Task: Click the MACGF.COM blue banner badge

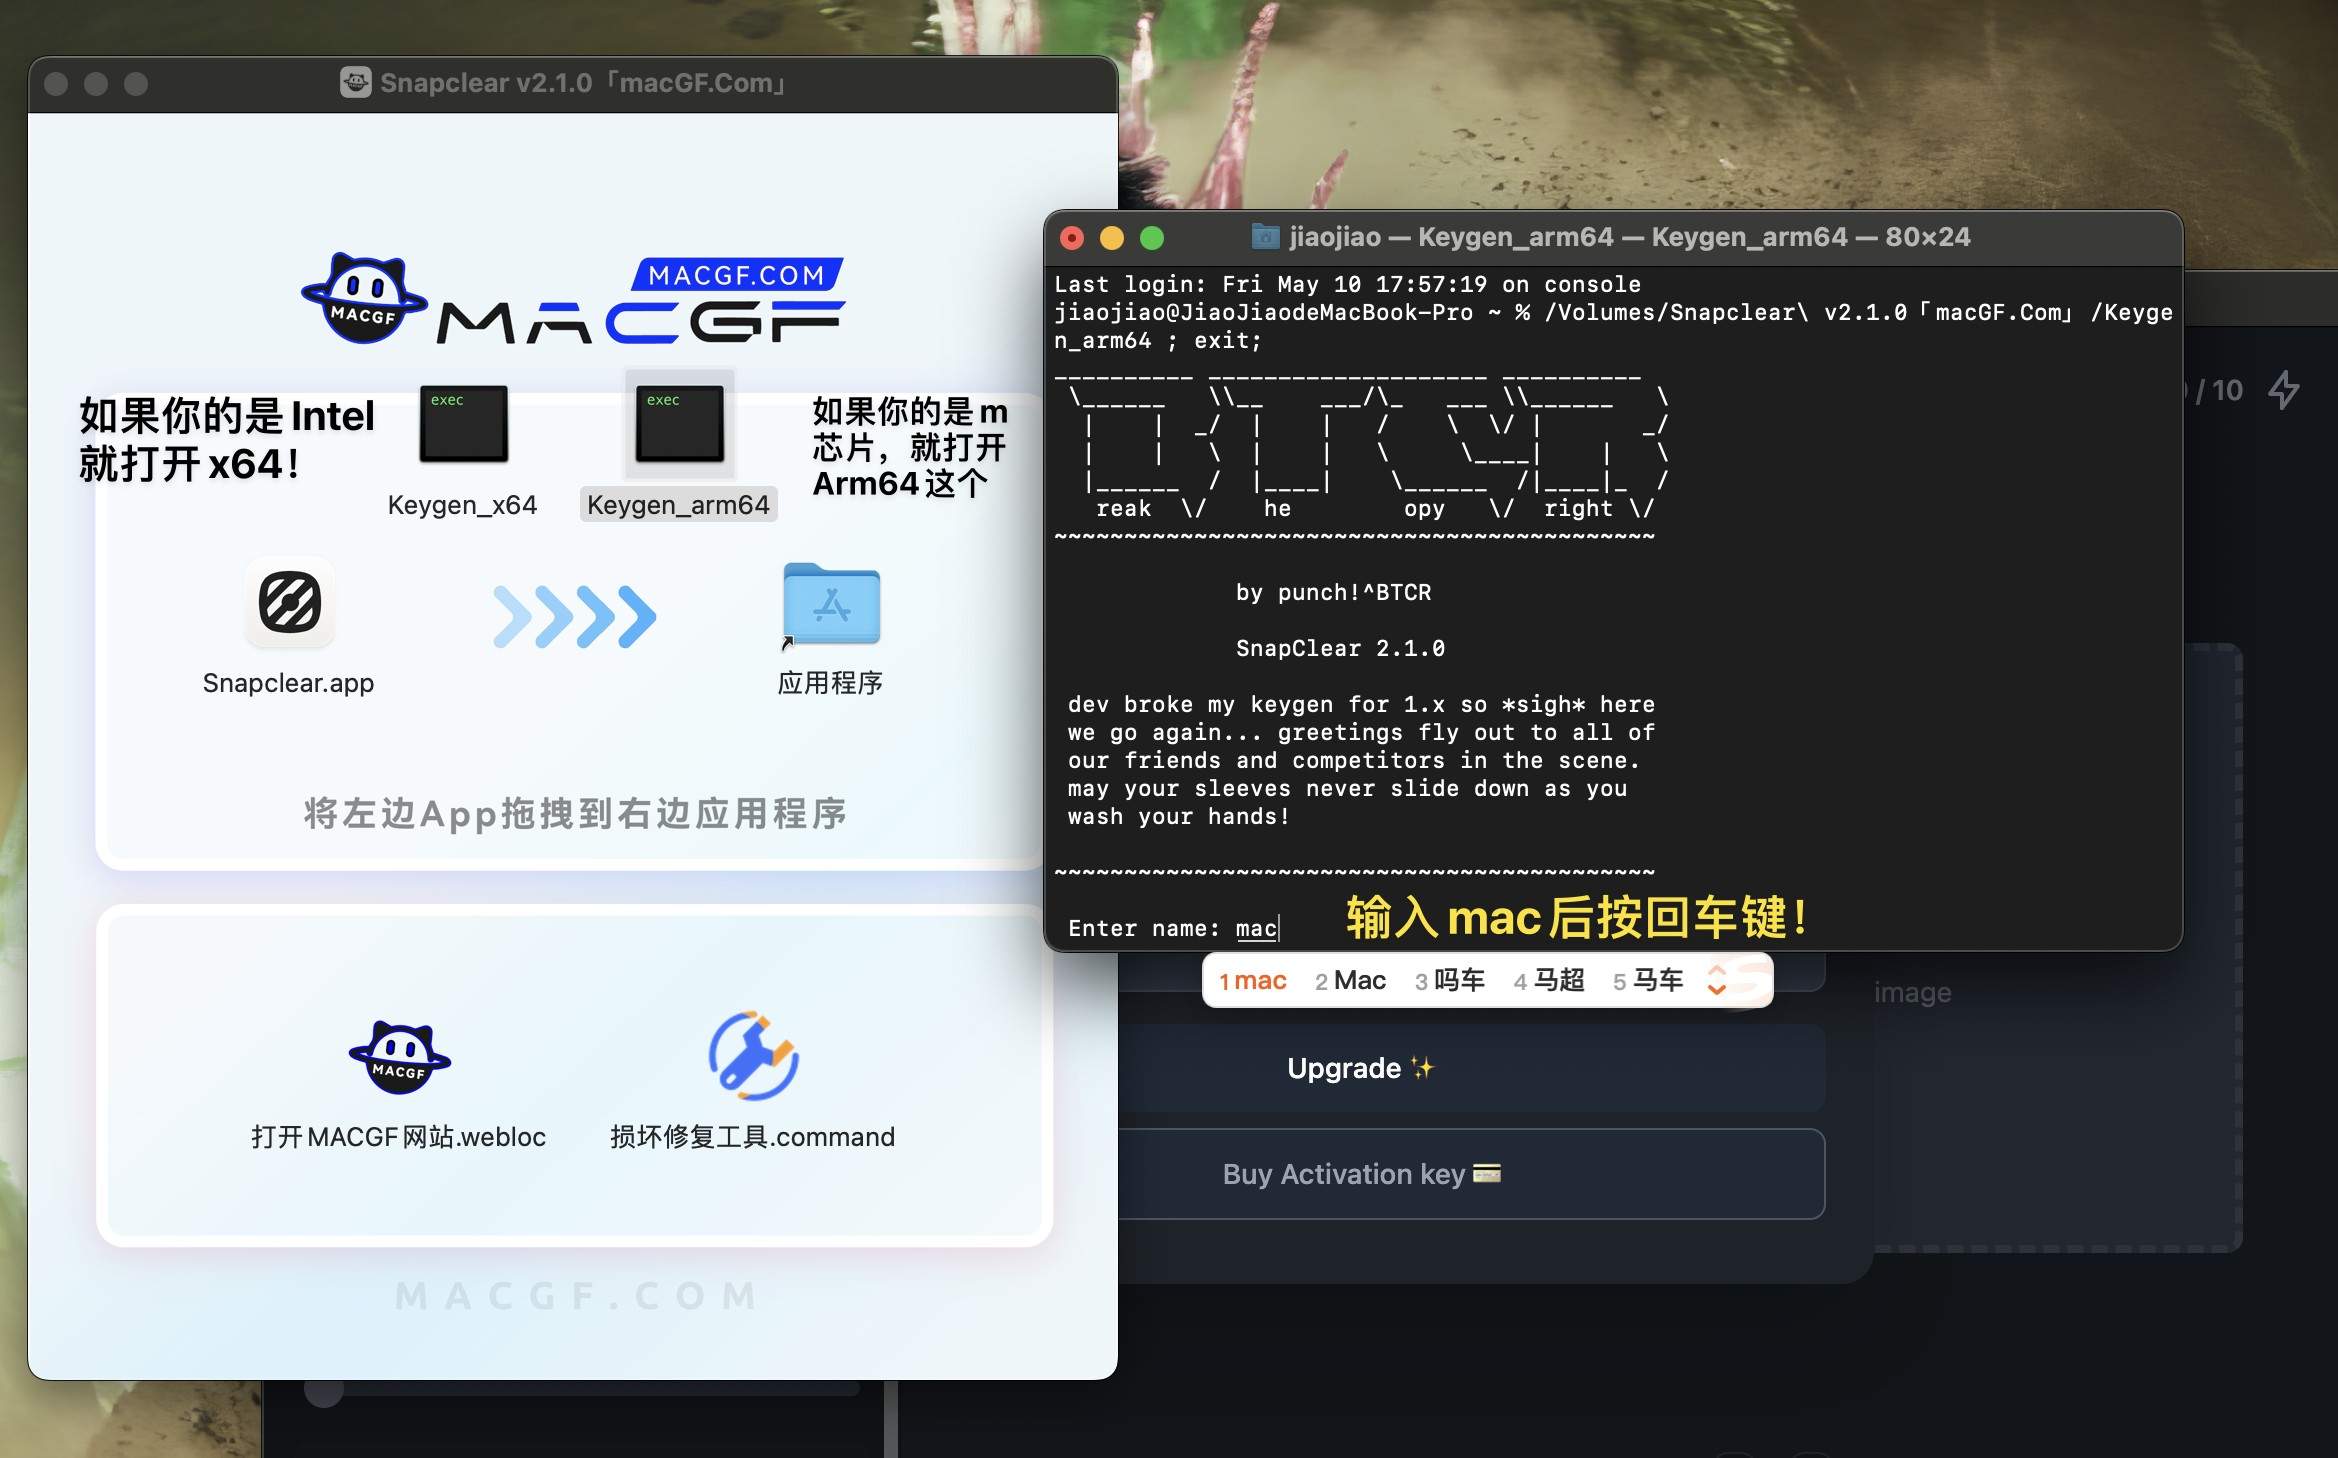Action: coord(736,275)
